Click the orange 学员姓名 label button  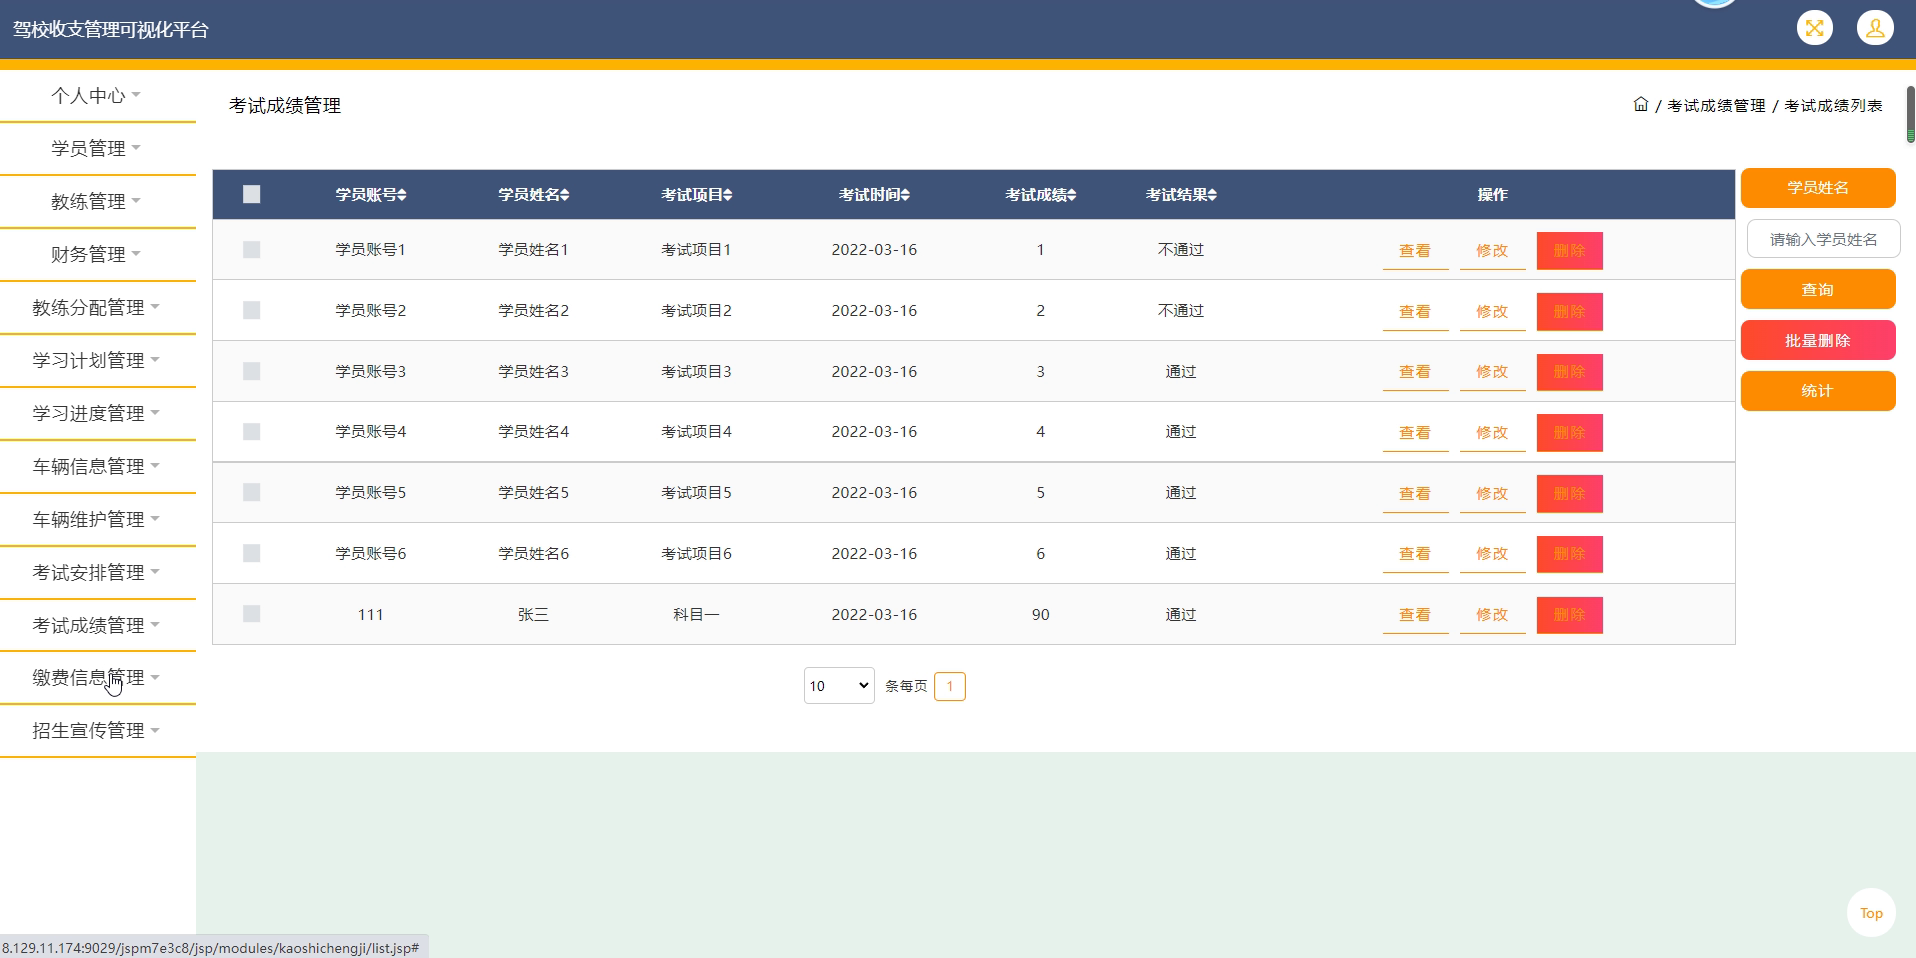pos(1818,188)
